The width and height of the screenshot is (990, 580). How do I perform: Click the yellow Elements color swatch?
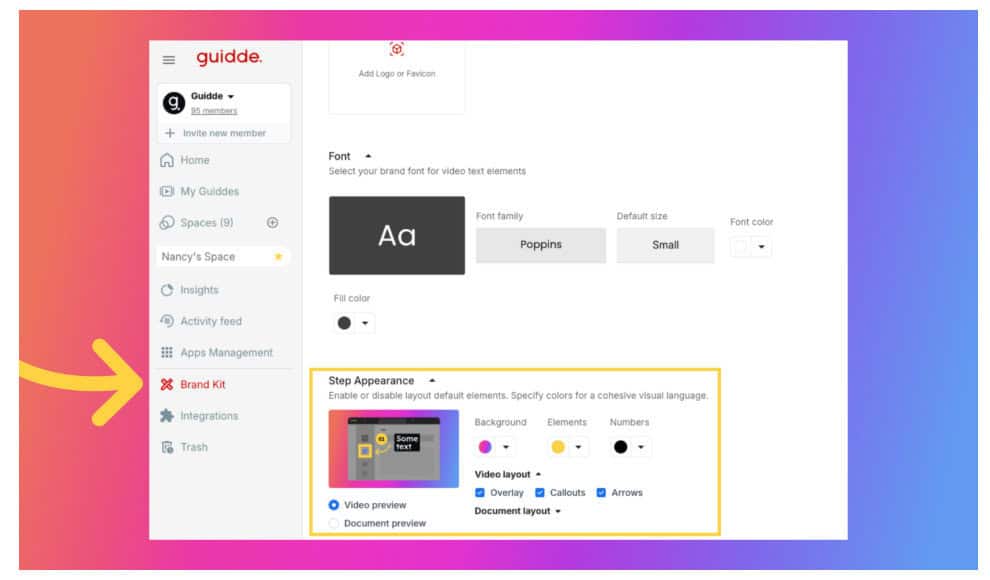[x=558, y=447]
